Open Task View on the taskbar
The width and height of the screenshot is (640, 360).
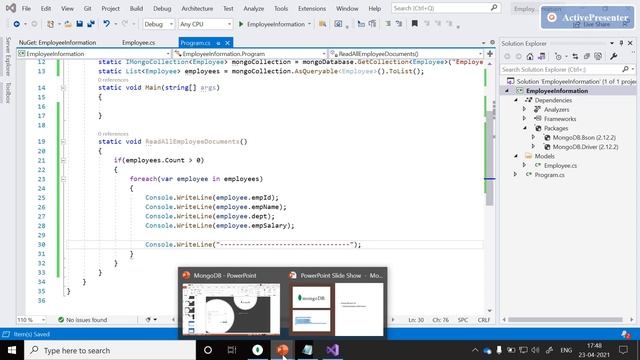(x=232, y=350)
